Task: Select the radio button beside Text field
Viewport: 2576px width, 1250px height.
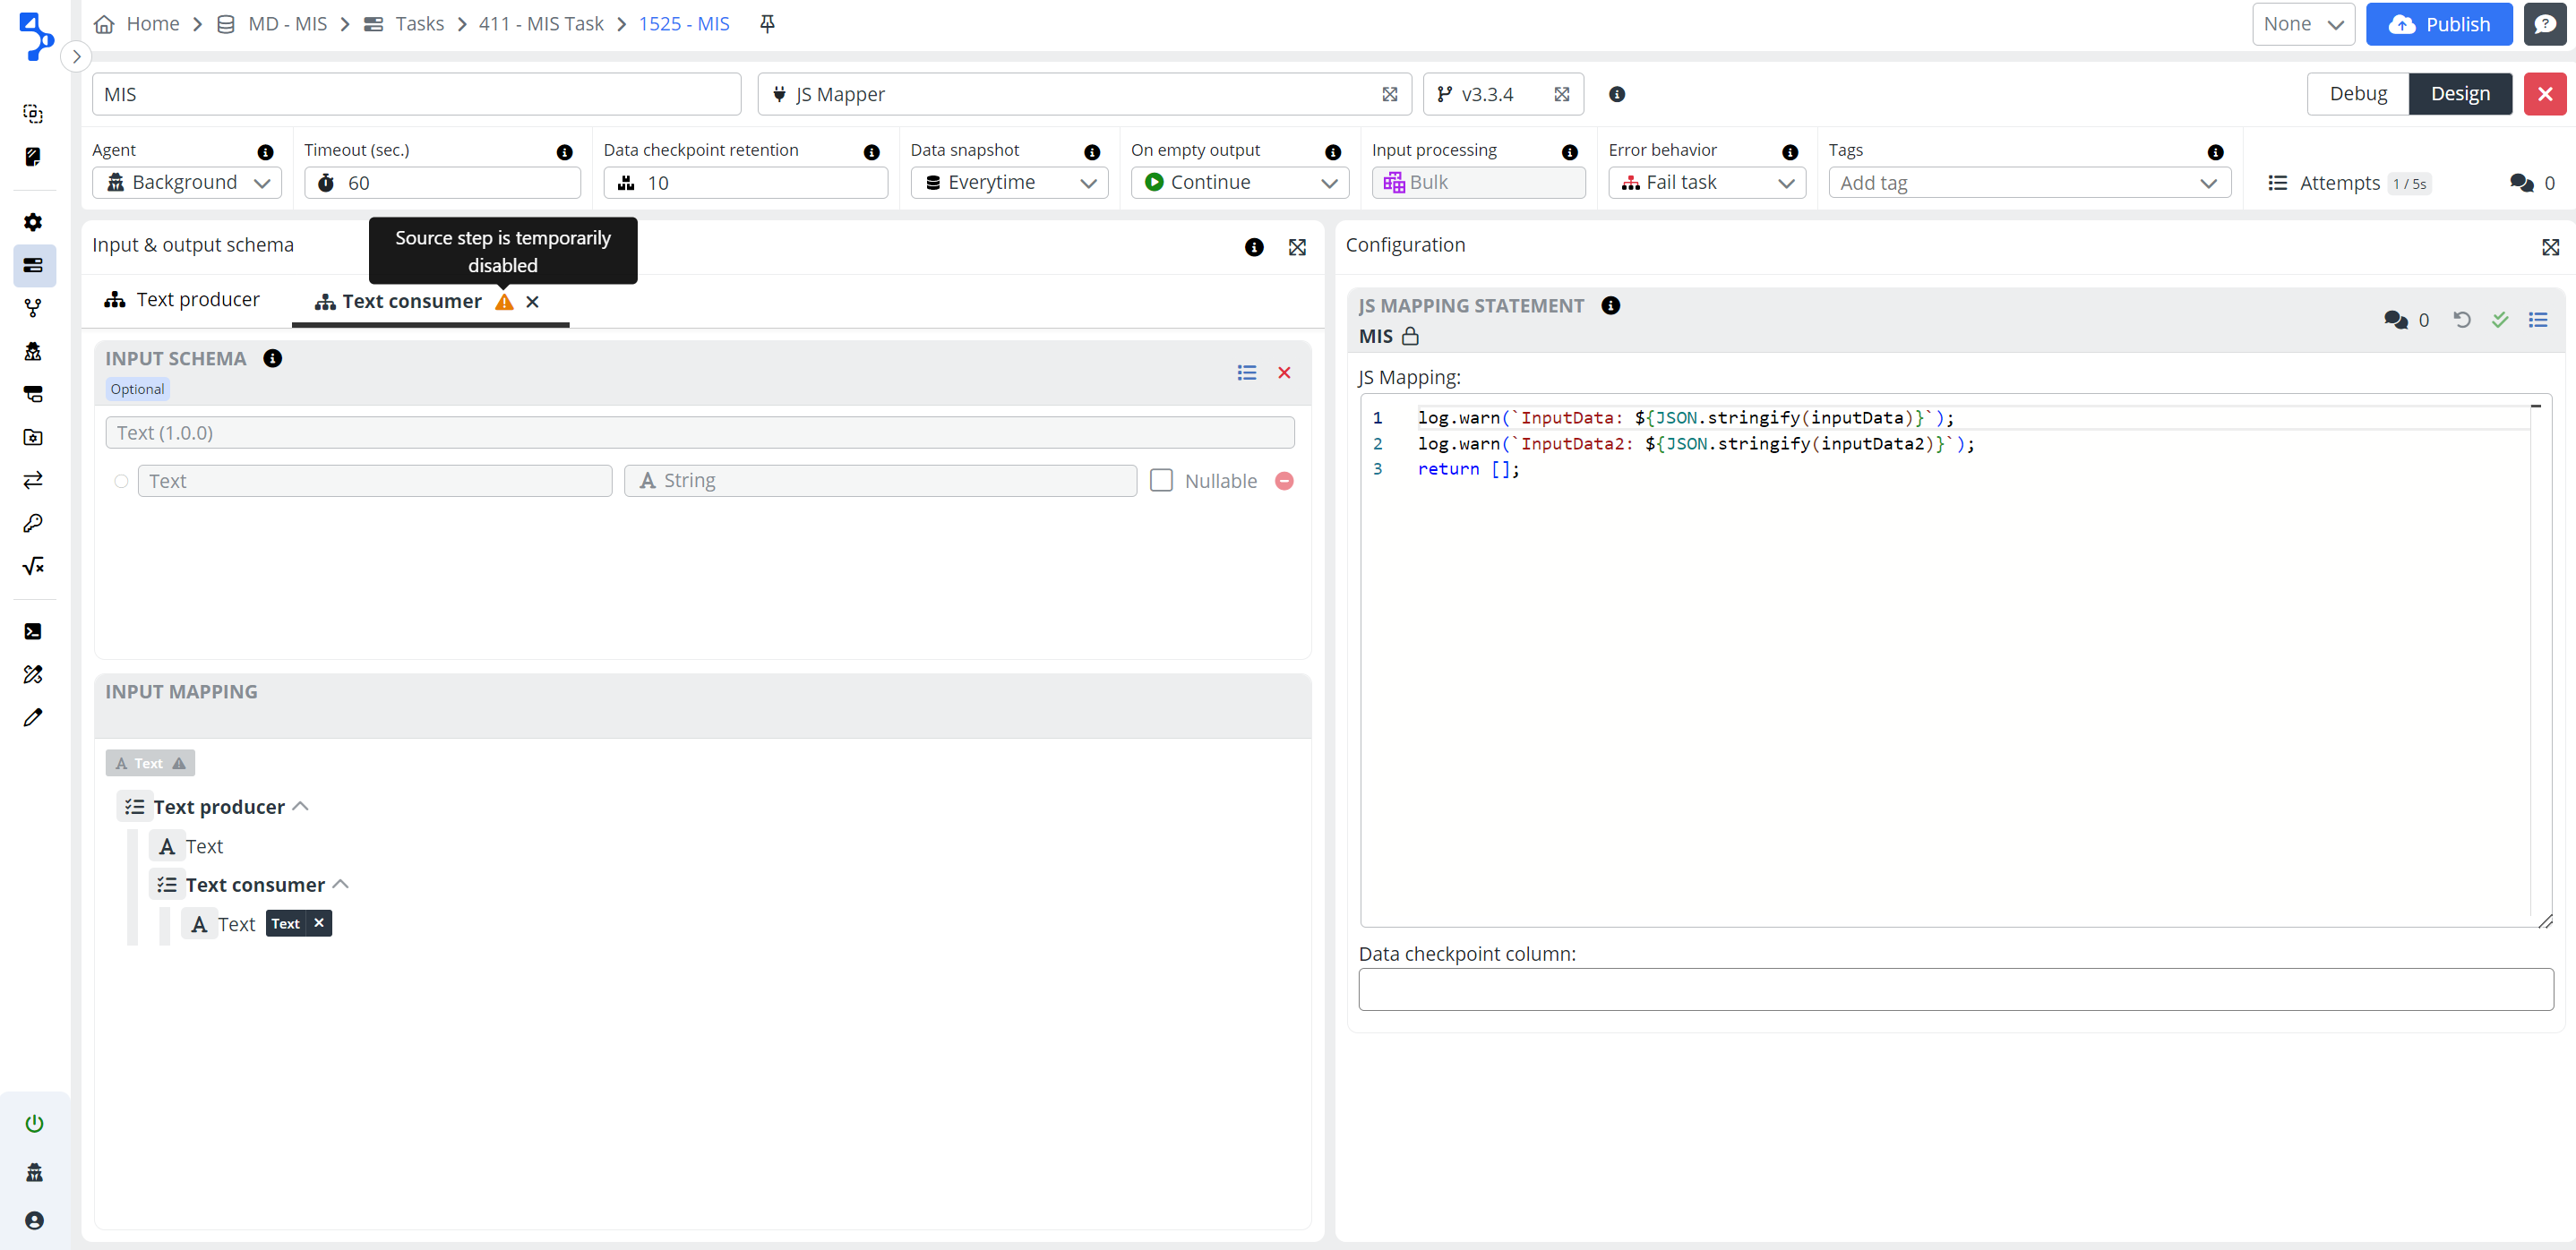Action: [x=121, y=481]
